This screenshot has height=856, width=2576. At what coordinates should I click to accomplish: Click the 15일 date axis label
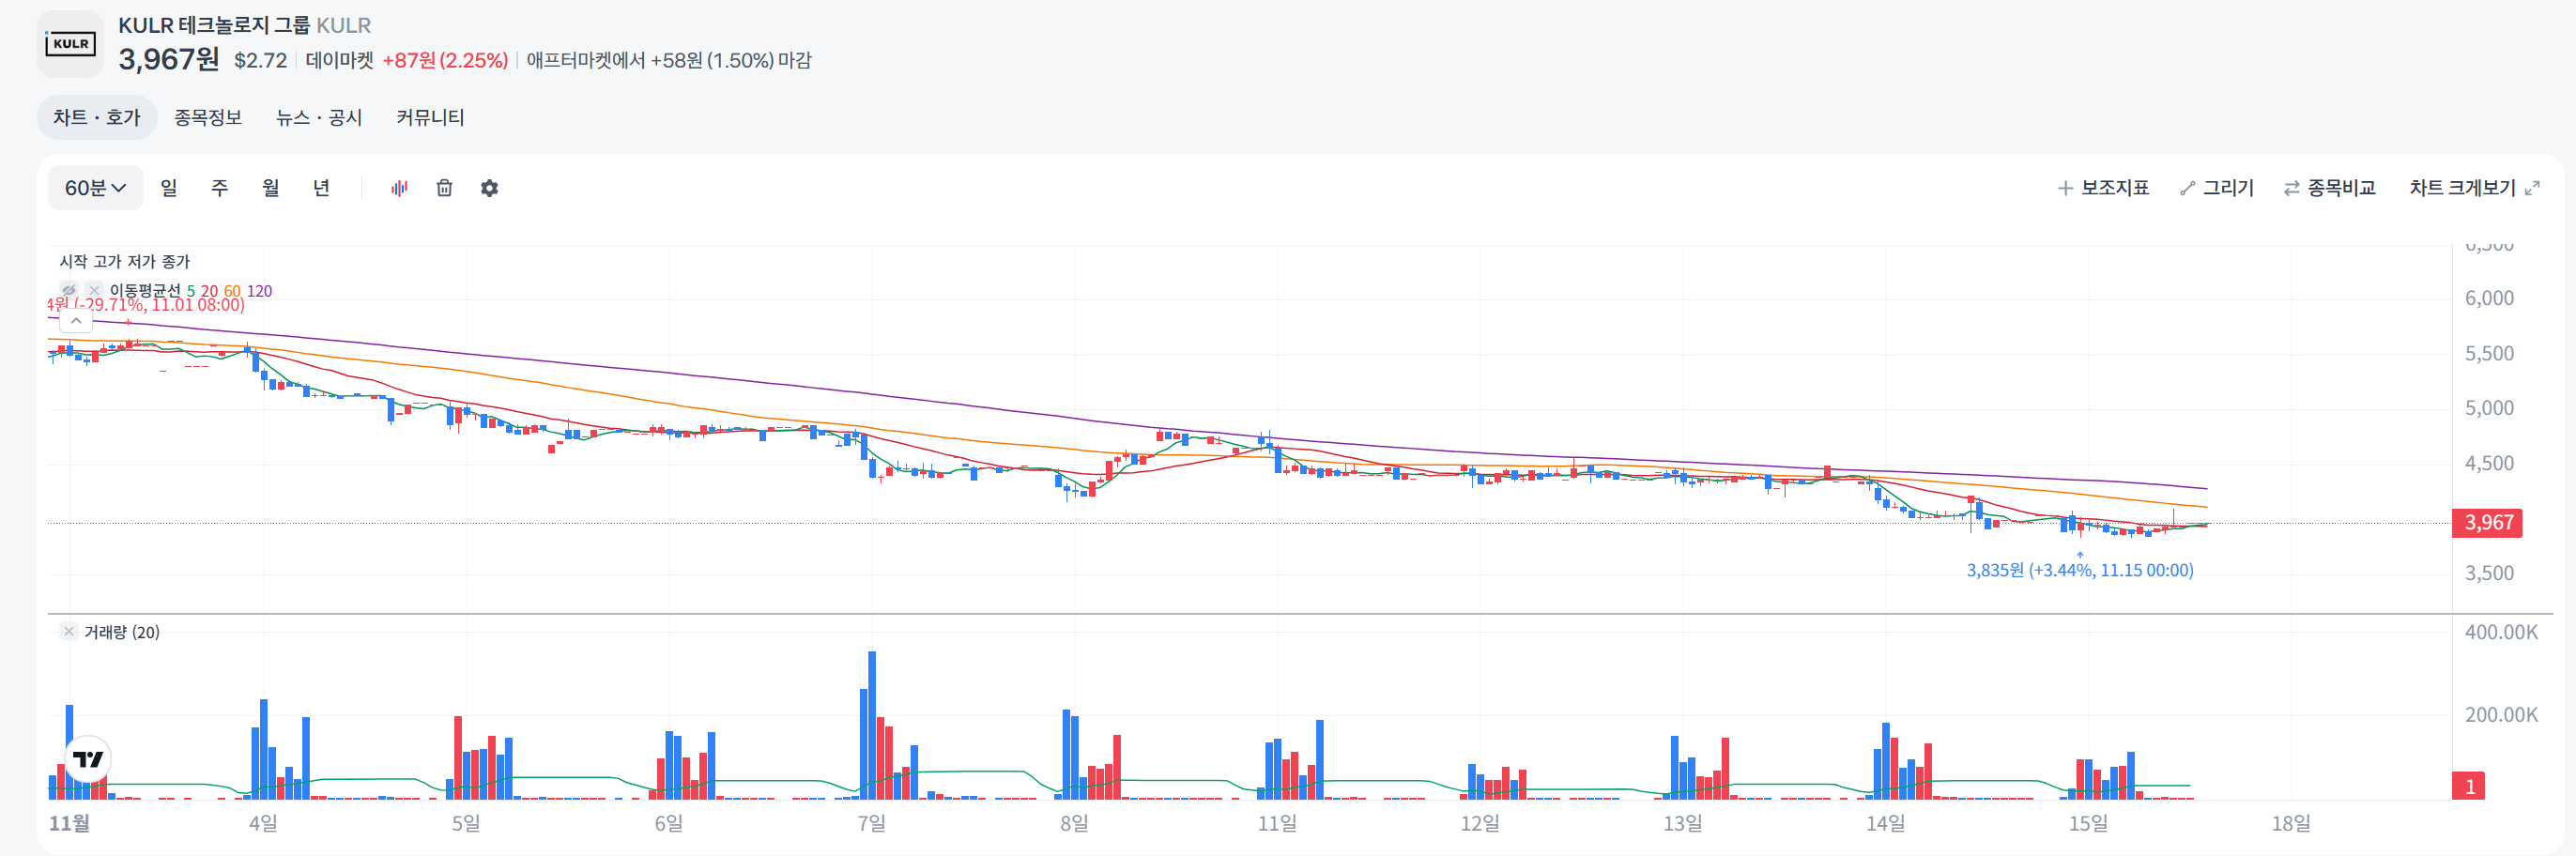(2088, 823)
